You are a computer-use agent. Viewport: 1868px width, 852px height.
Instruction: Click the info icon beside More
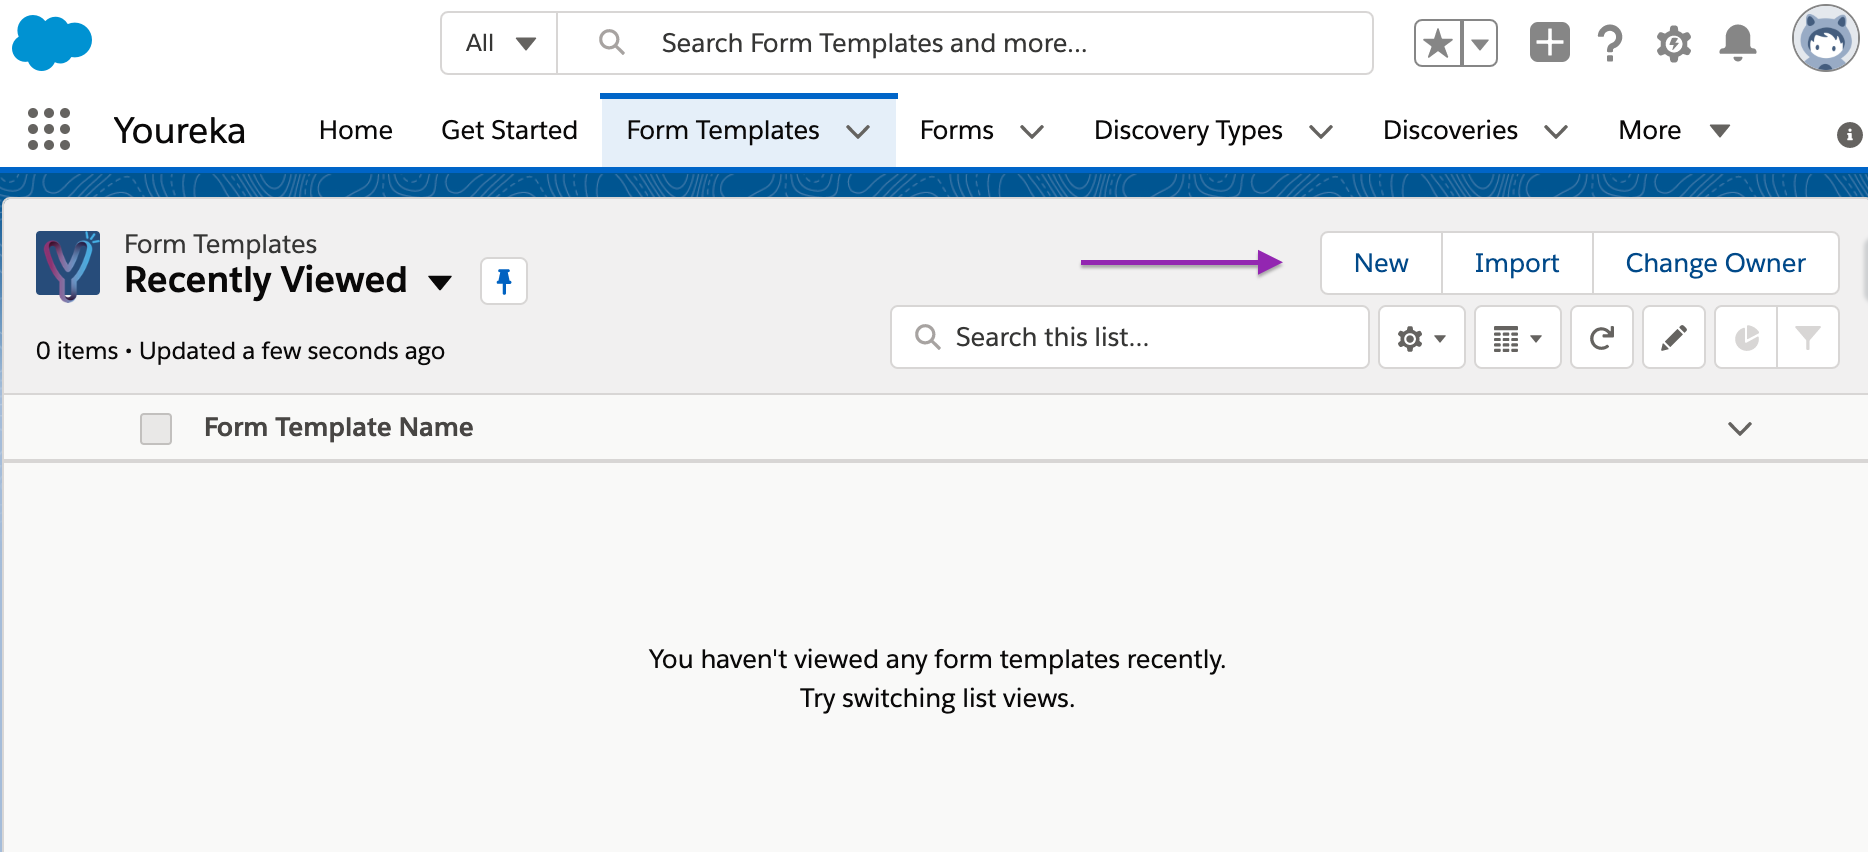(1849, 134)
